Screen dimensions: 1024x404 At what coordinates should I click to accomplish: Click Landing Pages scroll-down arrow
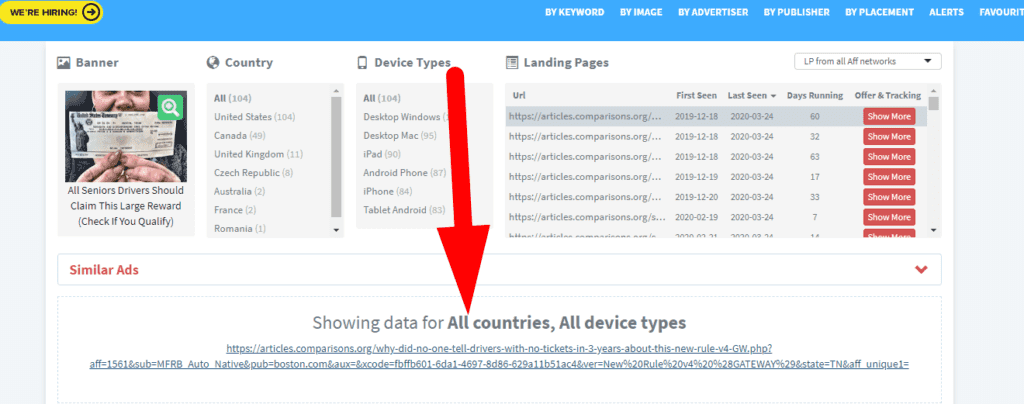click(x=933, y=230)
